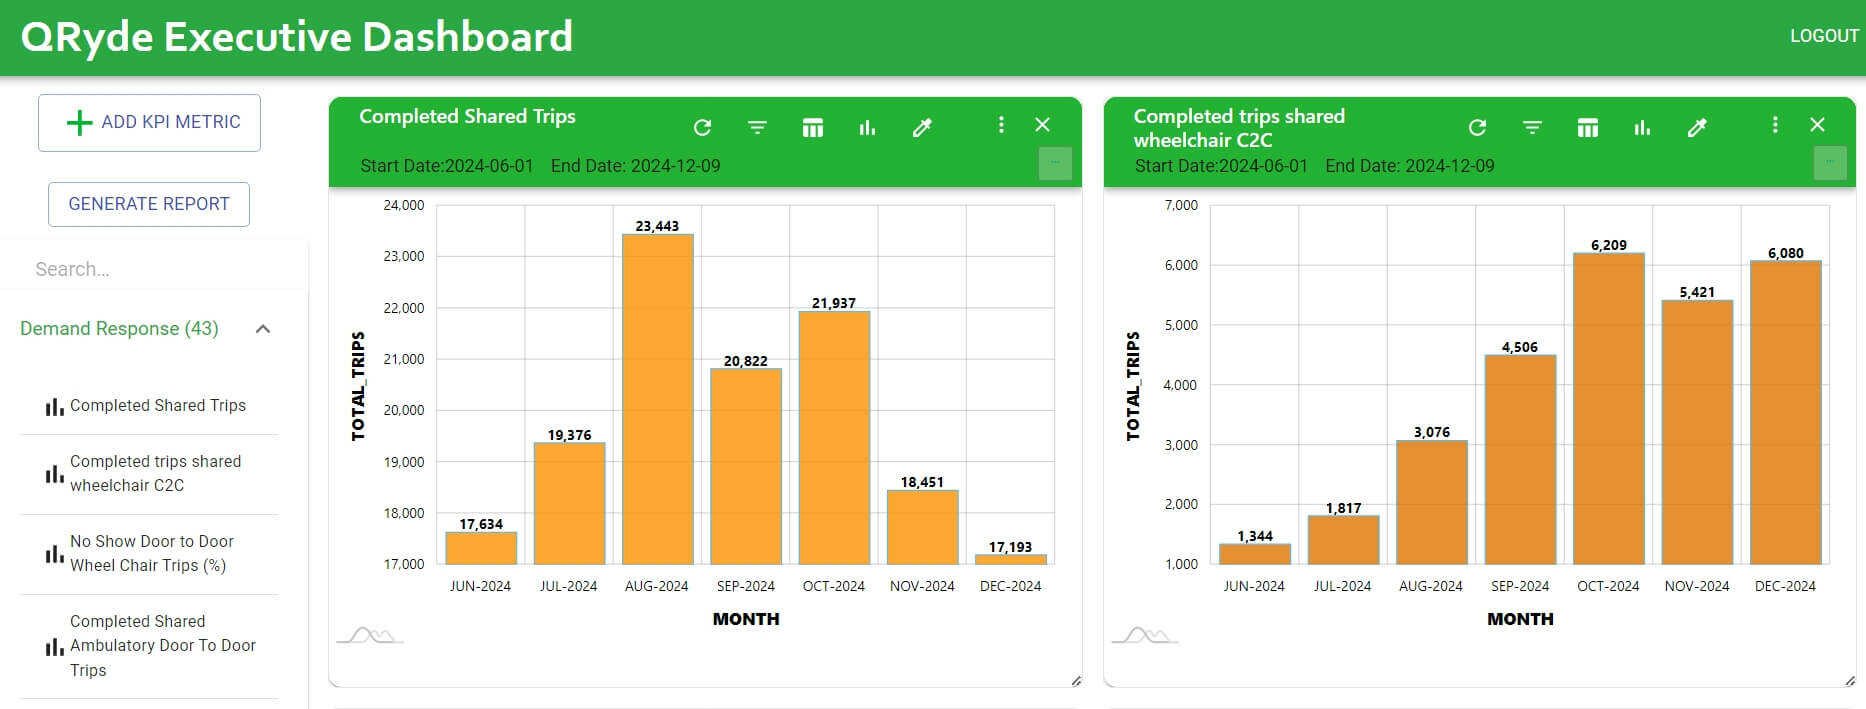The width and height of the screenshot is (1866, 709).
Task: Log out using the LOGOUT link
Action: [x=1823, y=36]
